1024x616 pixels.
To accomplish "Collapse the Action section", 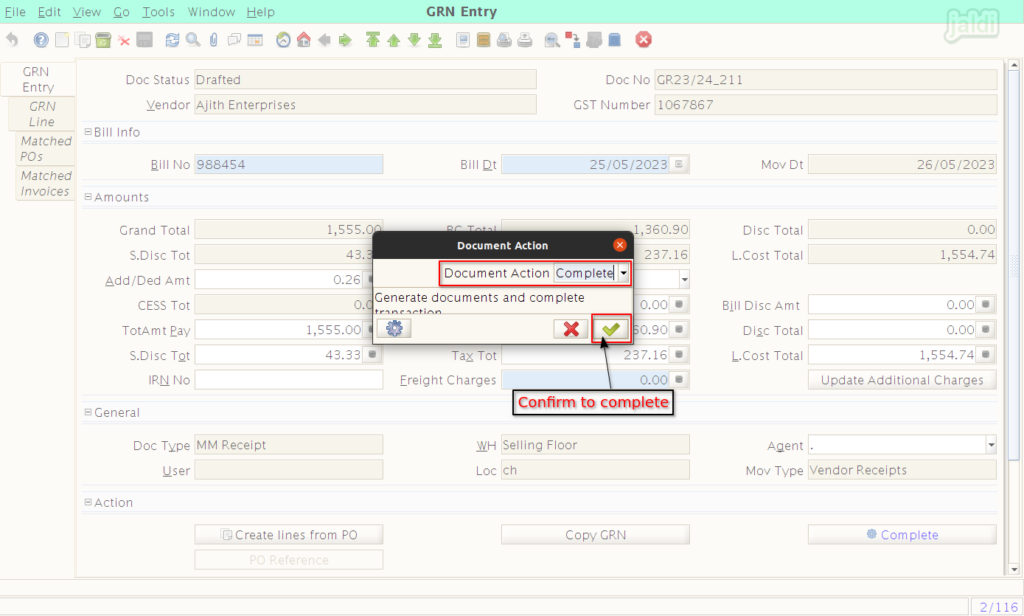I will [88, 502].
